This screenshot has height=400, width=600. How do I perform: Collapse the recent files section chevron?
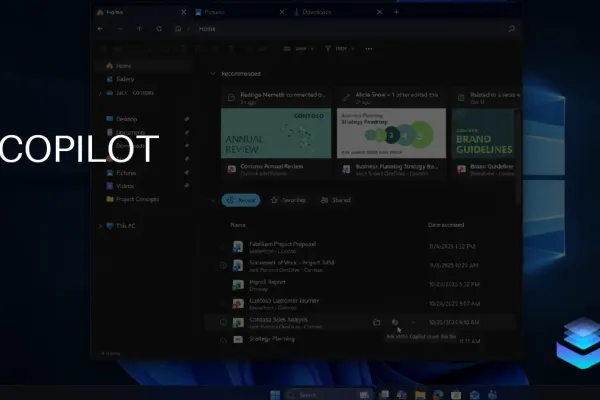tap(213, 200)
